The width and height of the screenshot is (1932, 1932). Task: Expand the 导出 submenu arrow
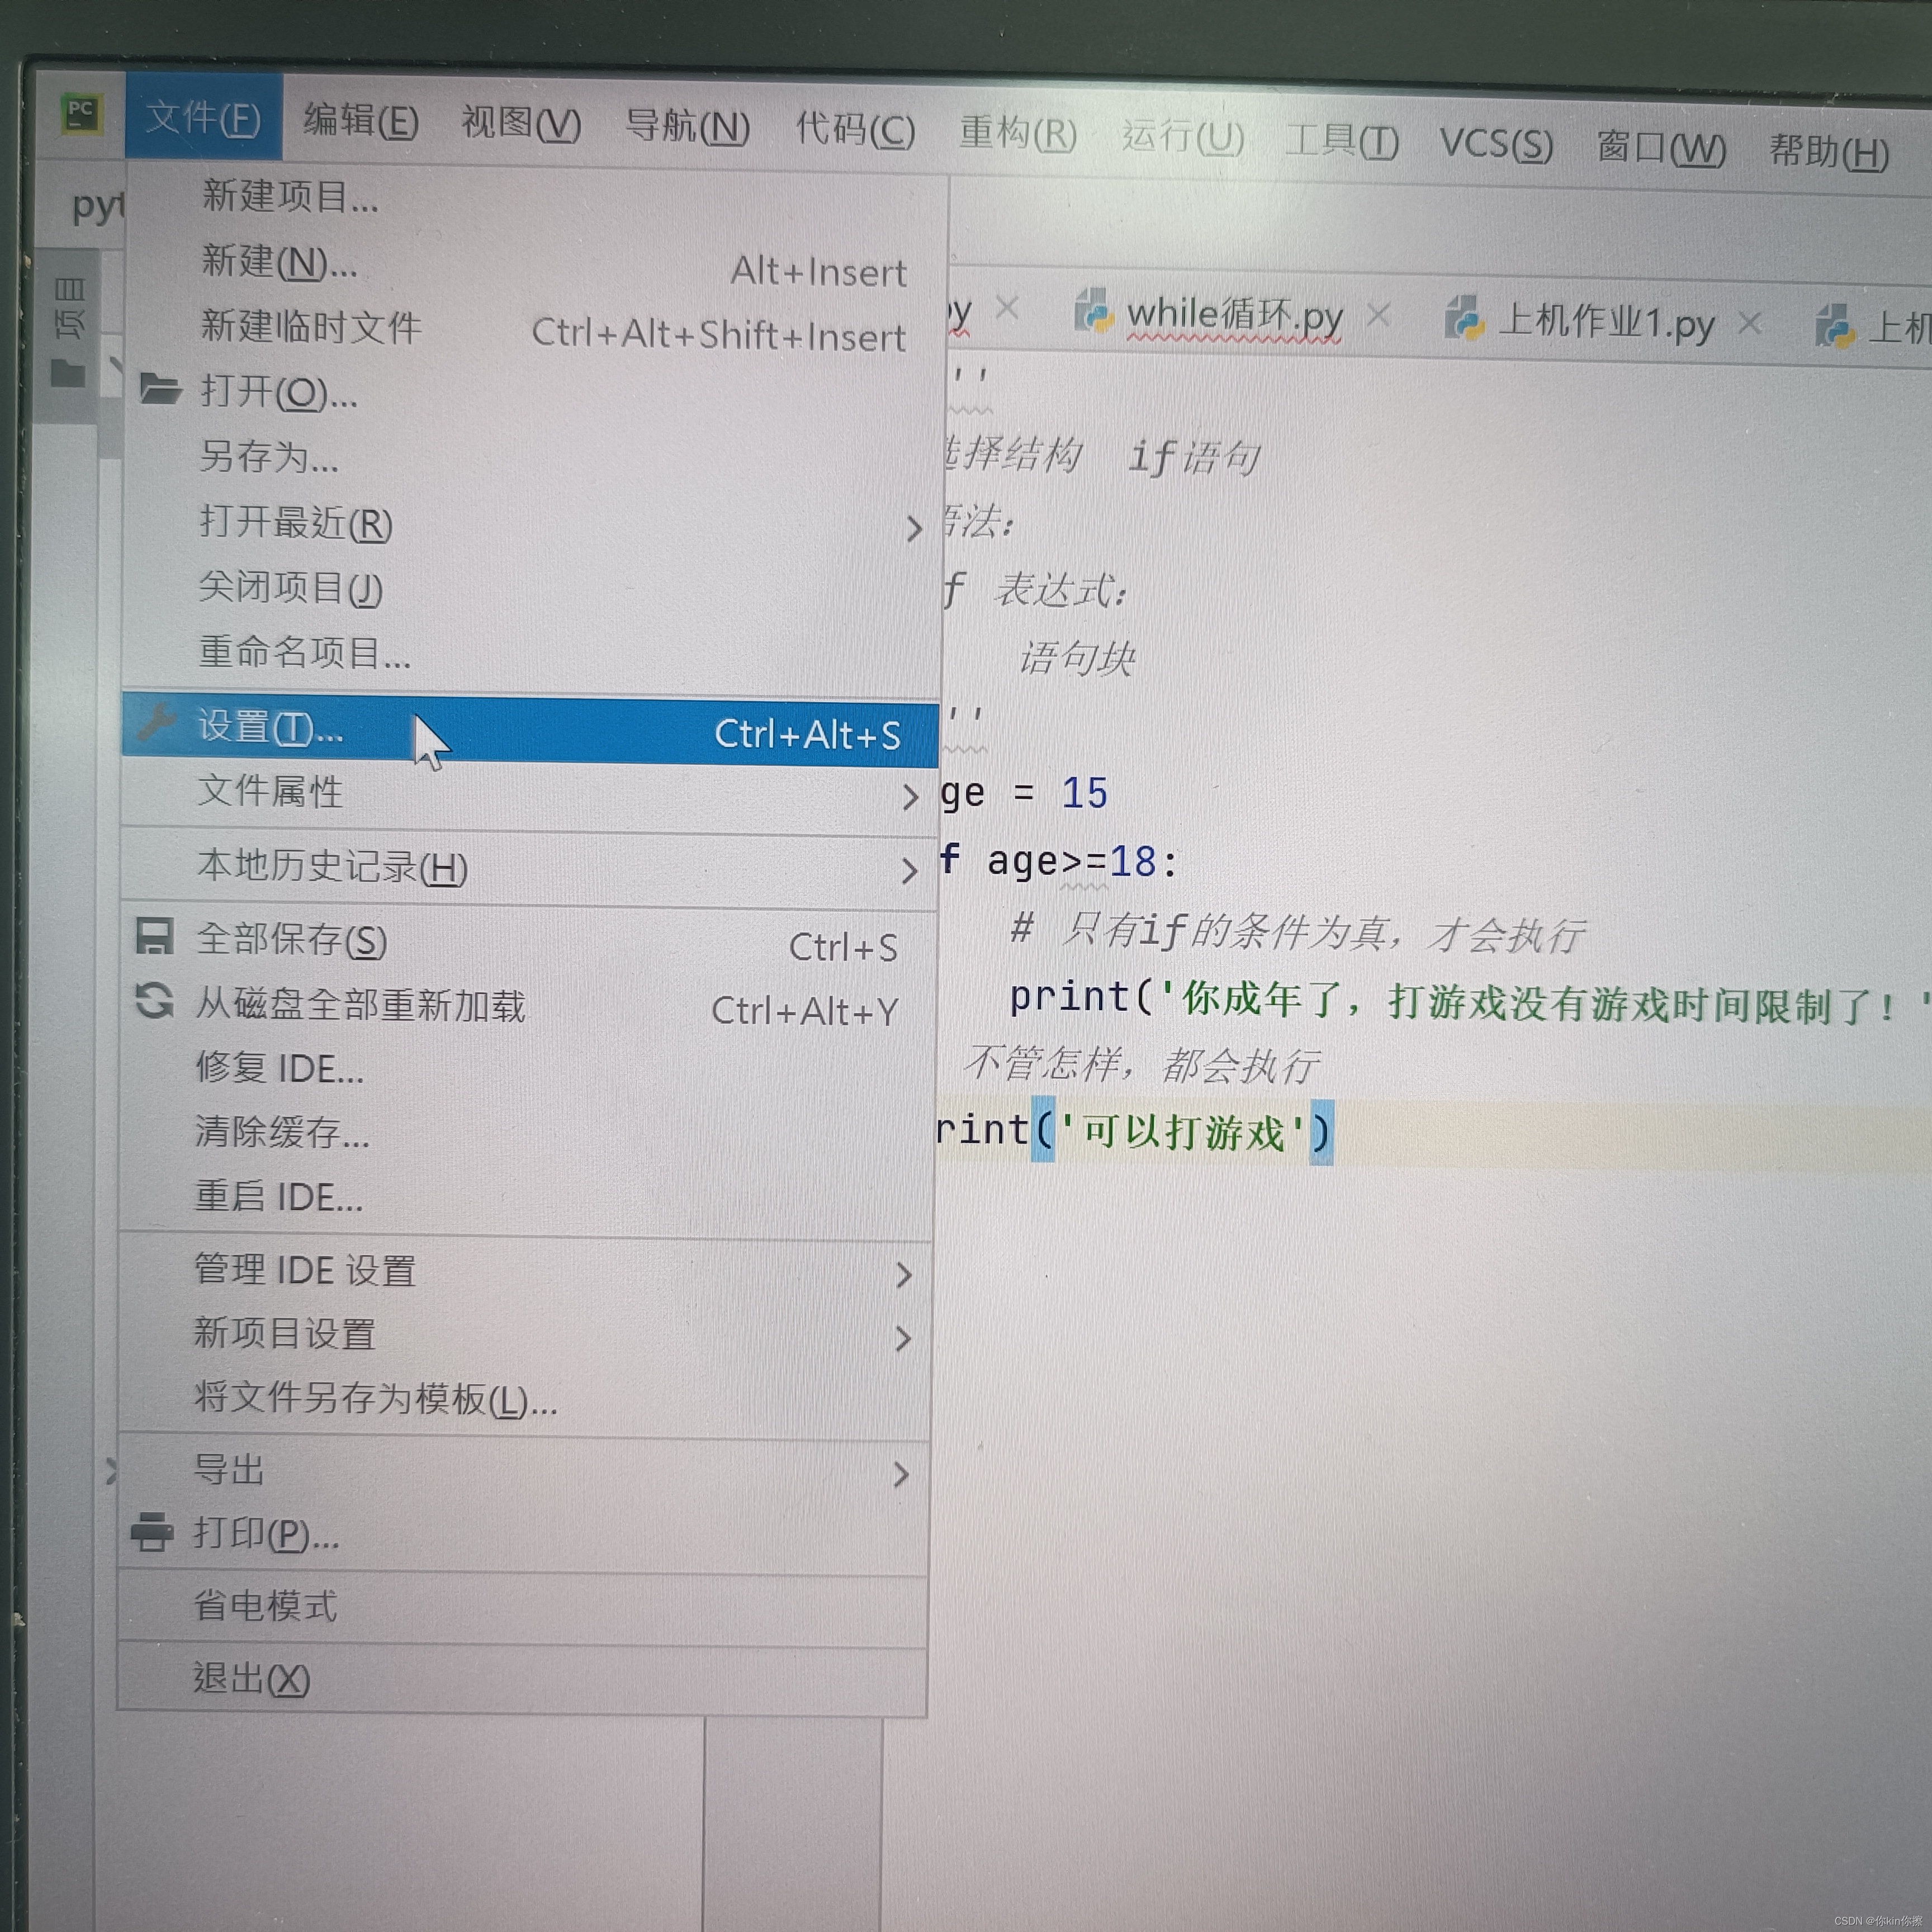(x=901, y=1473)
